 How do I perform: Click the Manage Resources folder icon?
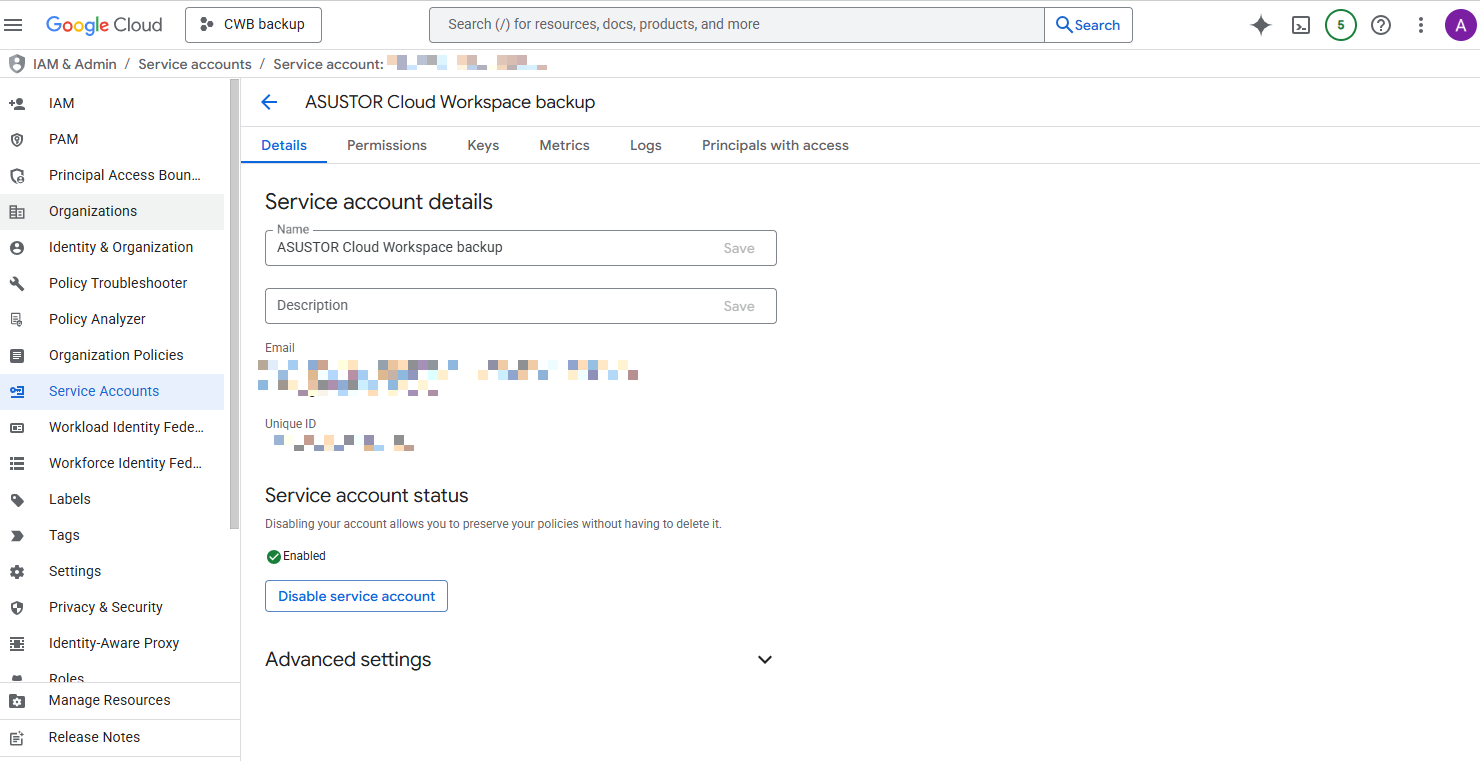tap(17, 701)
